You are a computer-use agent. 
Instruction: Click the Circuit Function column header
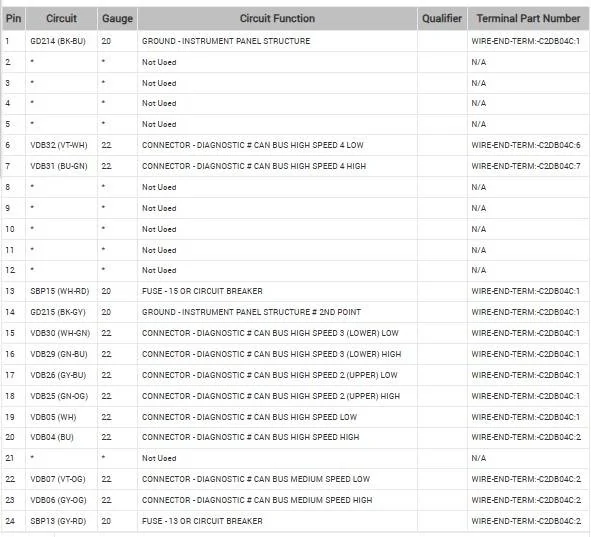277,18
